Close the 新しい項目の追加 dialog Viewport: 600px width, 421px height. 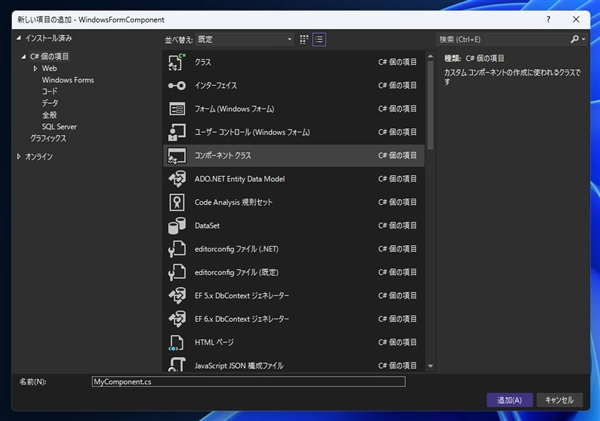click(576, 20)
